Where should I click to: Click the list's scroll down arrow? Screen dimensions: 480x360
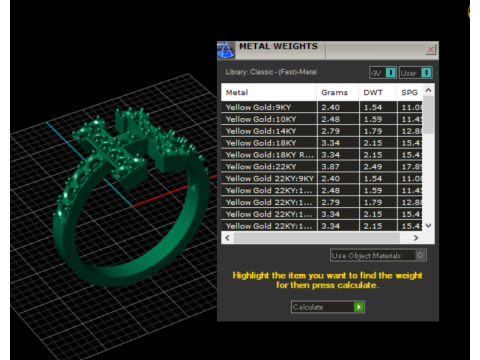(429, 226)
